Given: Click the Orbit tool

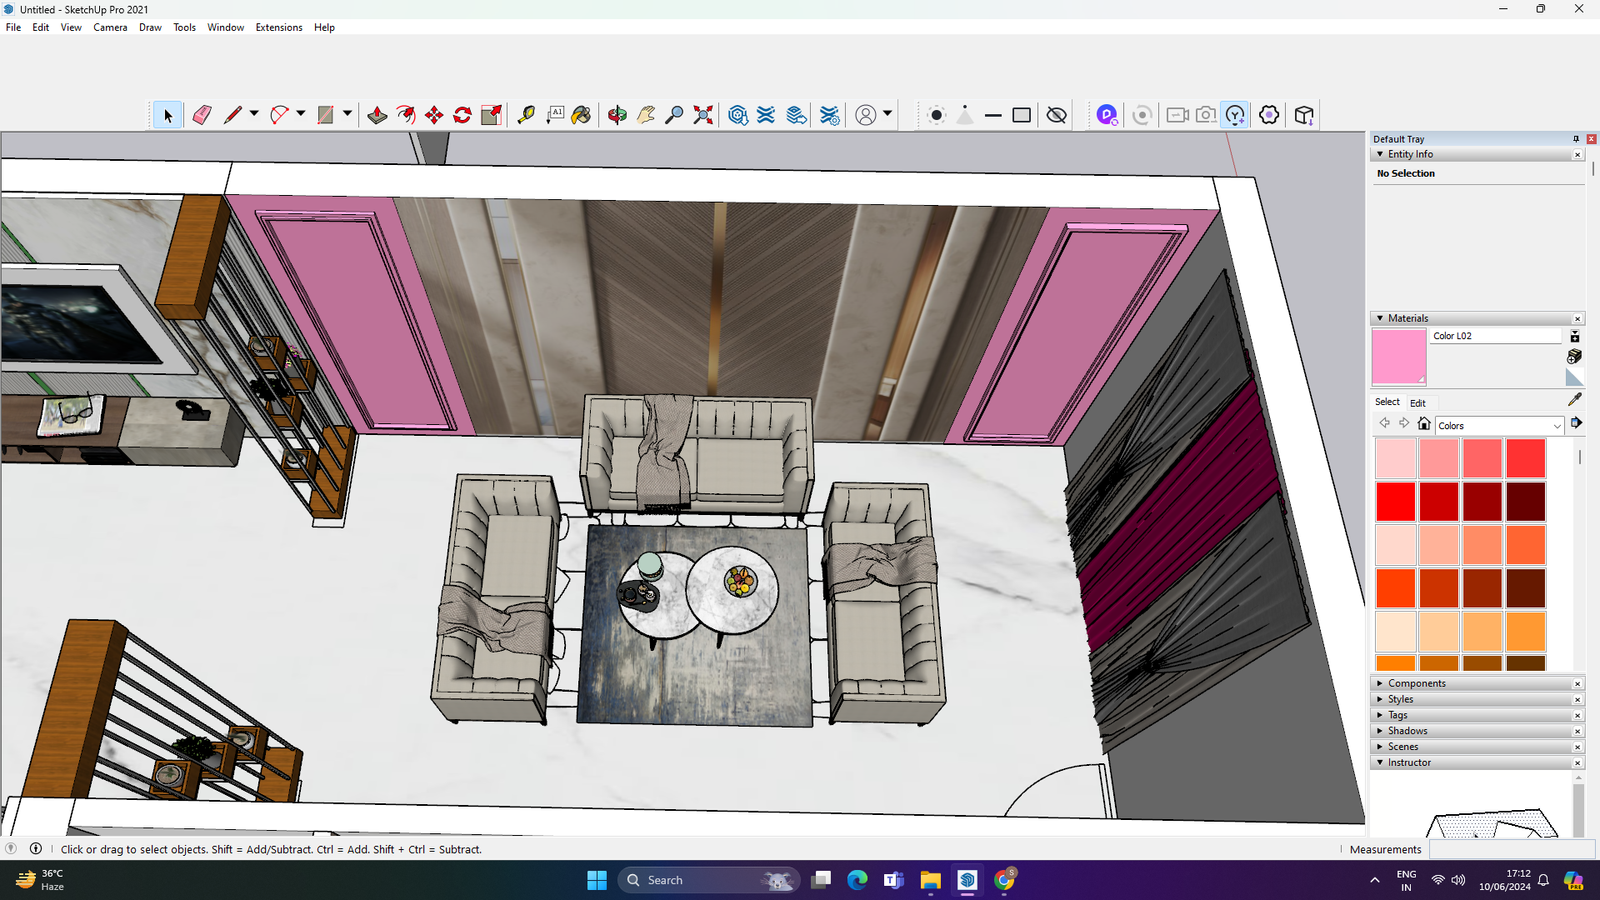Looking at the screenshot, I should pyautogui.click(x=617, y=115).
